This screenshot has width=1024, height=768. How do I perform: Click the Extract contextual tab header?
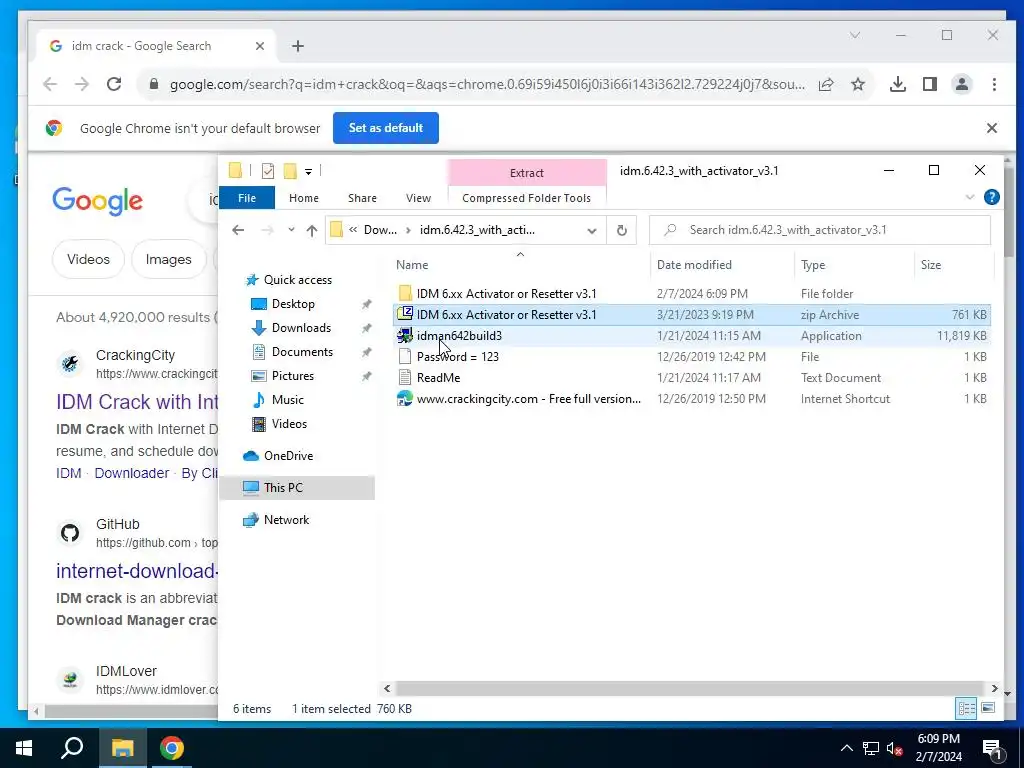coord(527,172)
